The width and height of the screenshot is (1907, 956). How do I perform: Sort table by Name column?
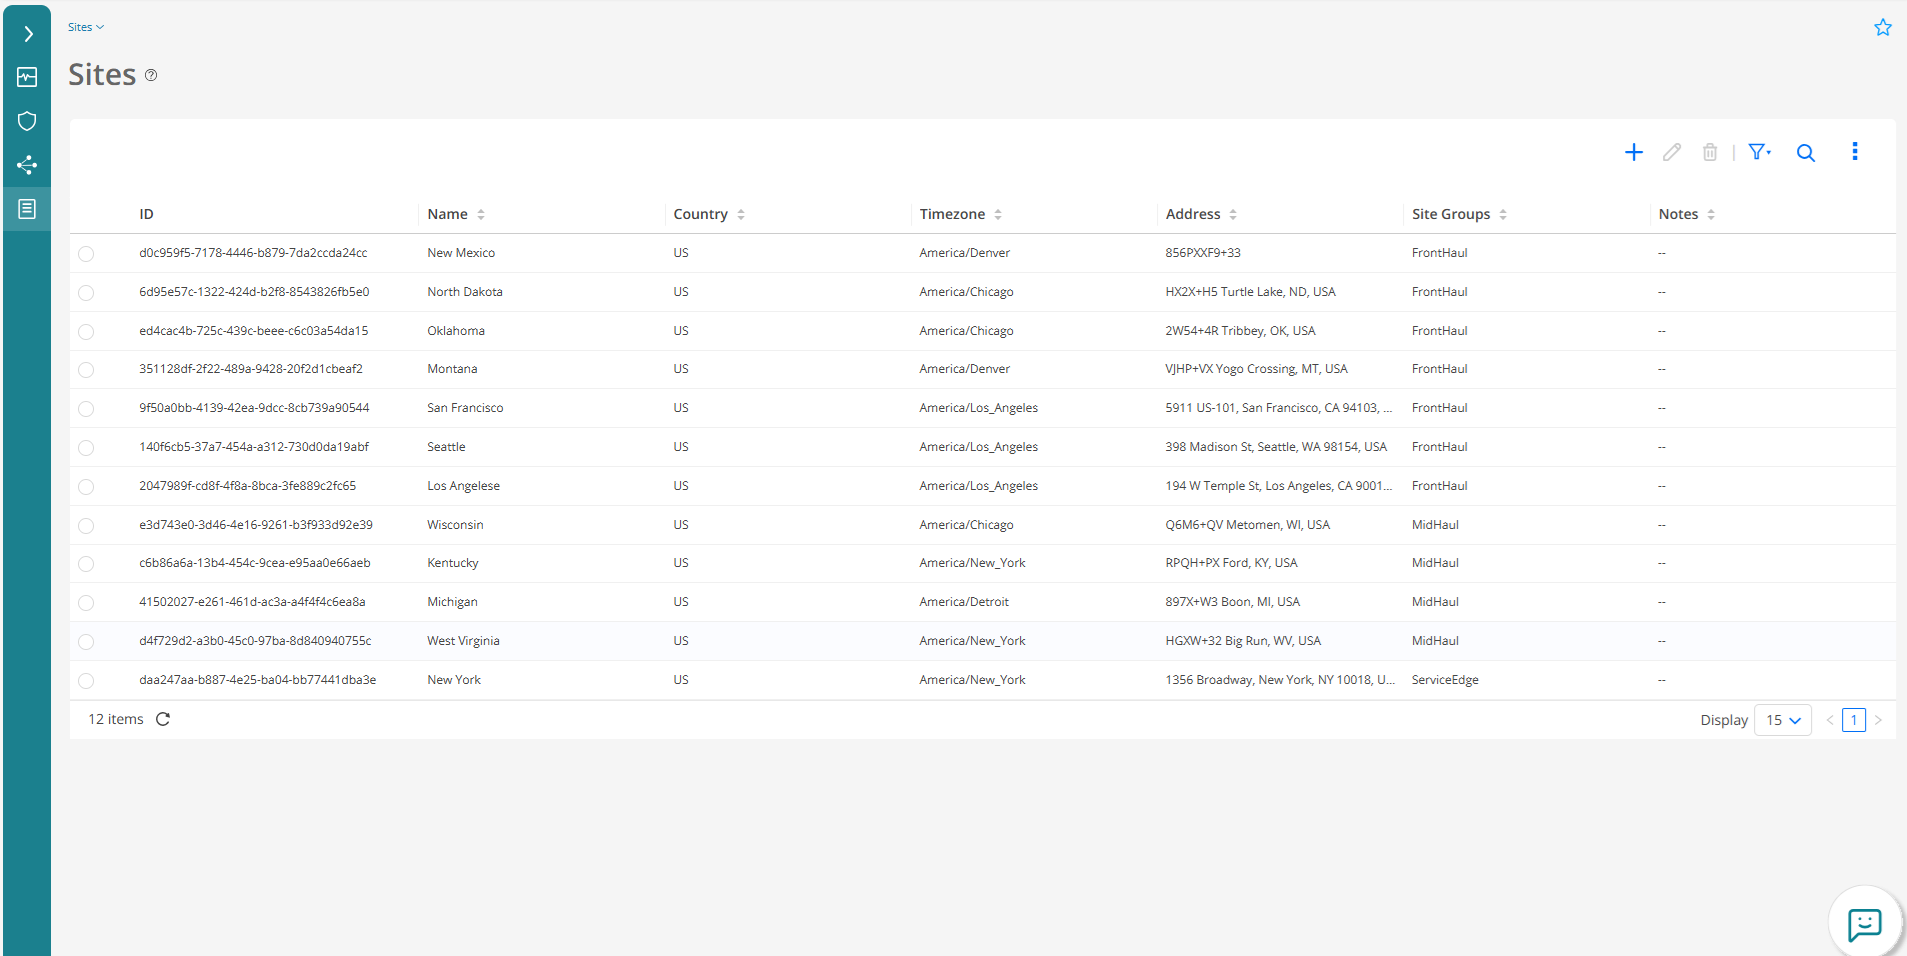tap(481, 214)
